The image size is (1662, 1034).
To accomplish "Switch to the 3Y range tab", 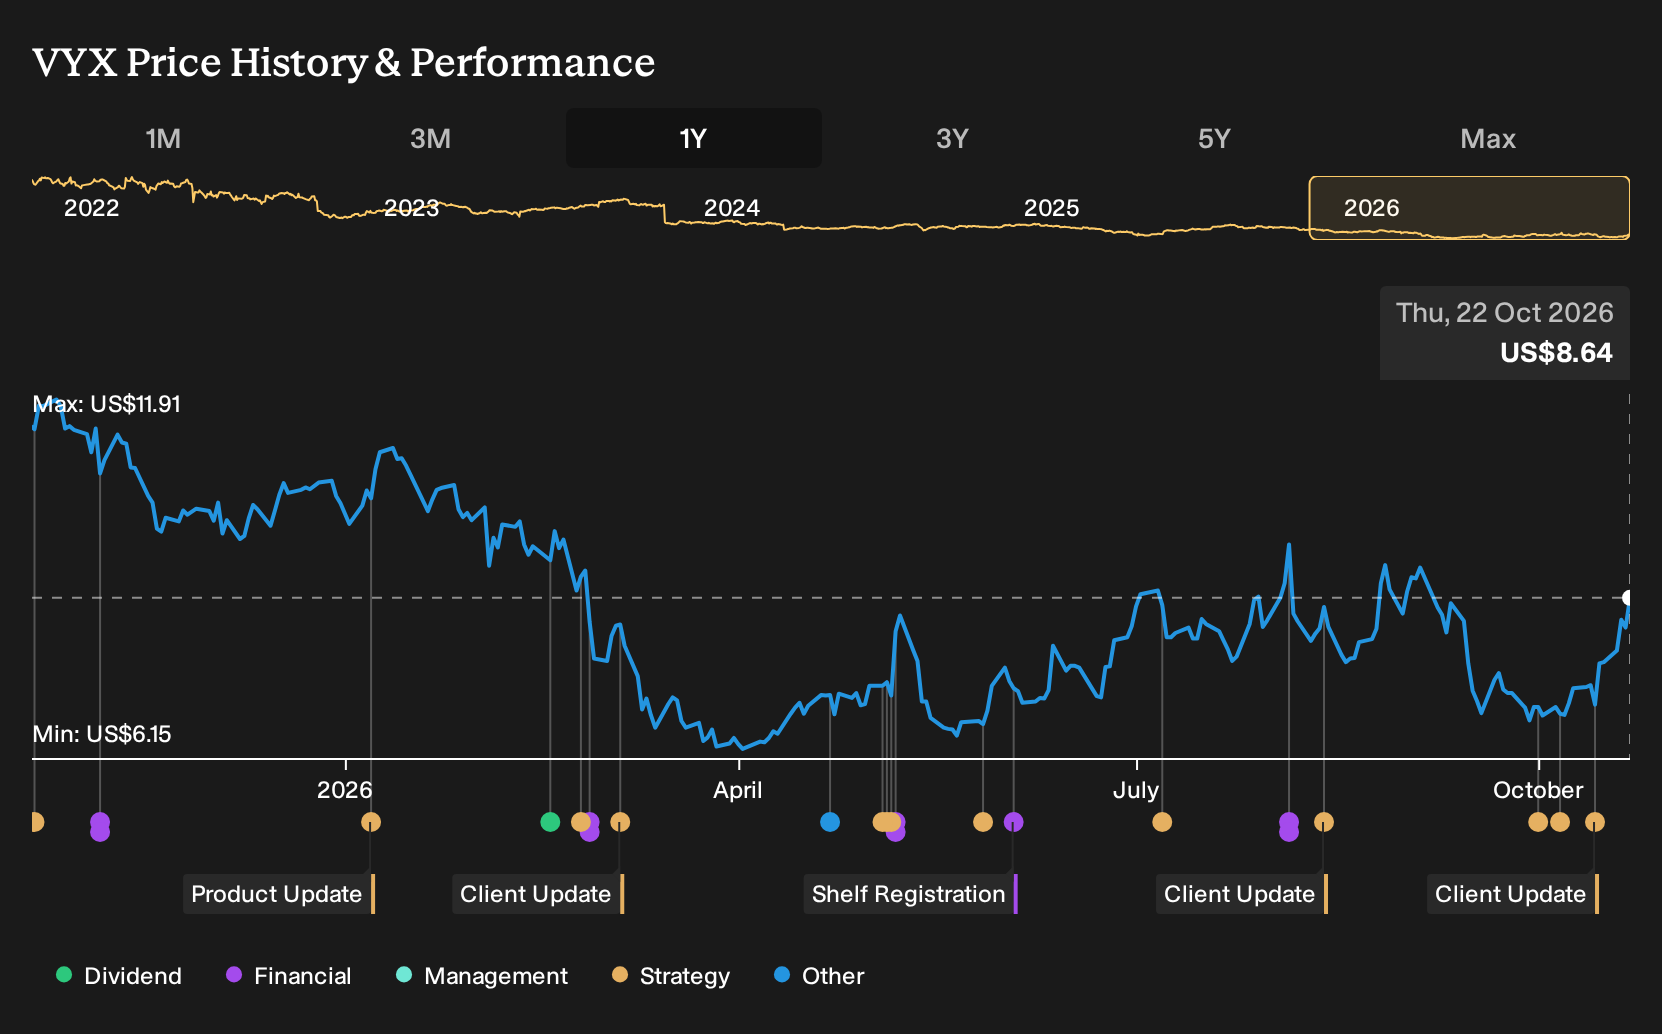I will tap(952, 138).
